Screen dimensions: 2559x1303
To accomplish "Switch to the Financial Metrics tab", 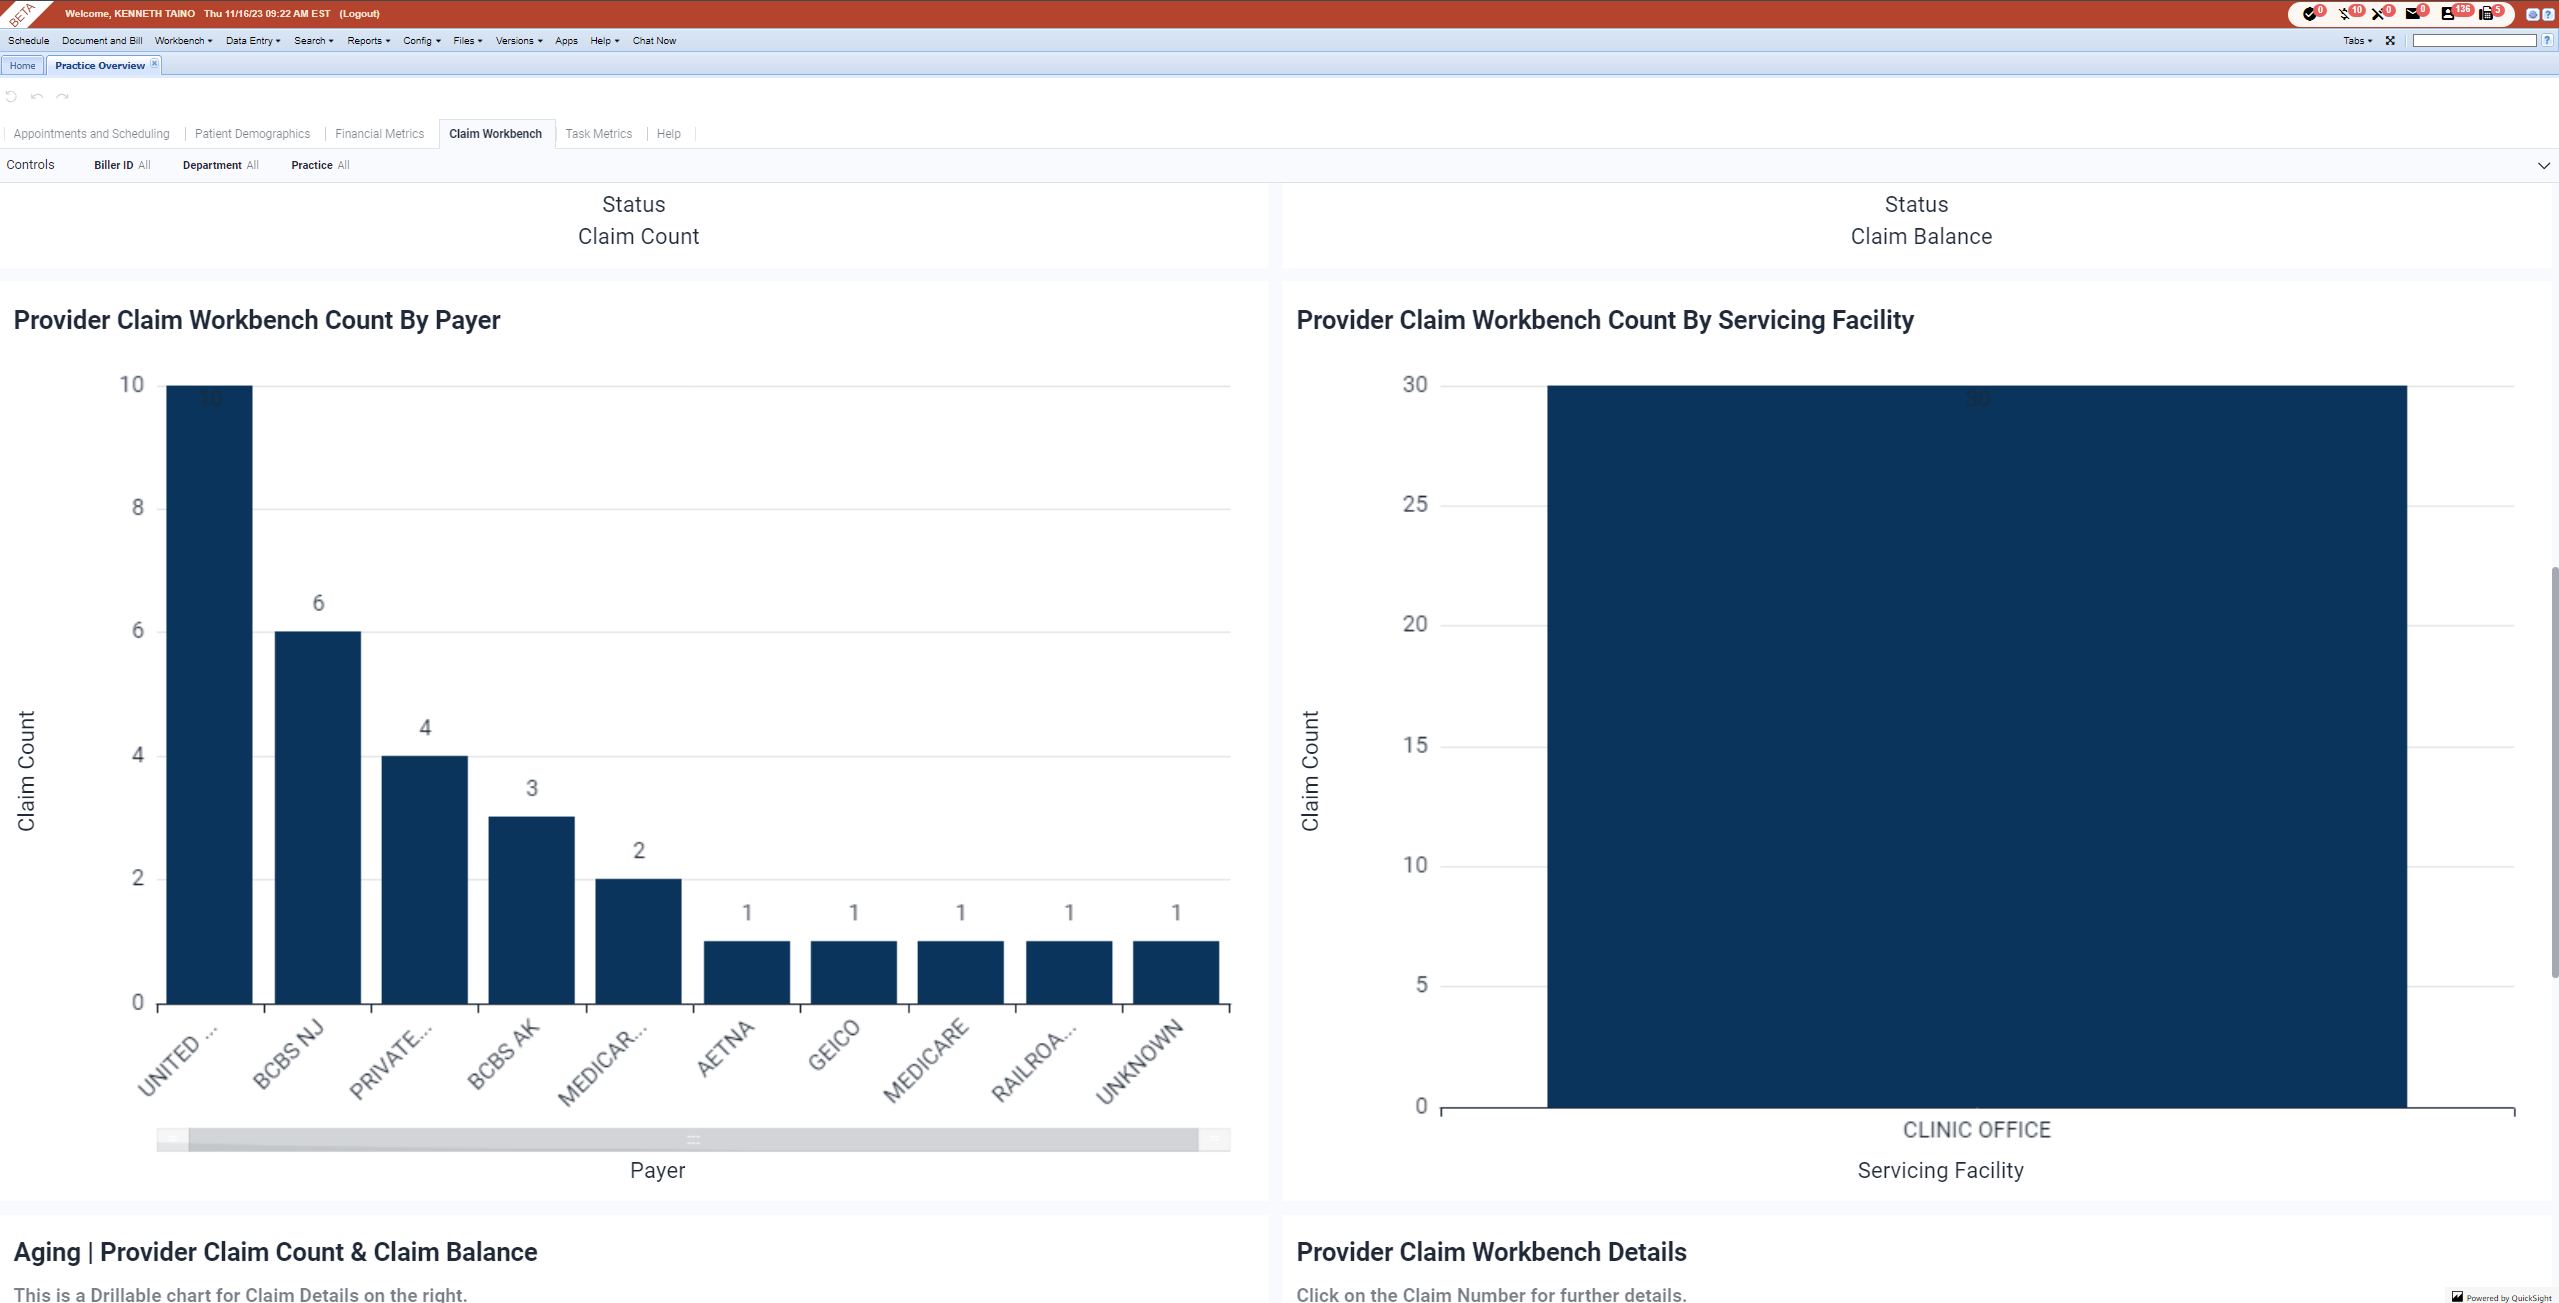I will (x=379, y=134).
